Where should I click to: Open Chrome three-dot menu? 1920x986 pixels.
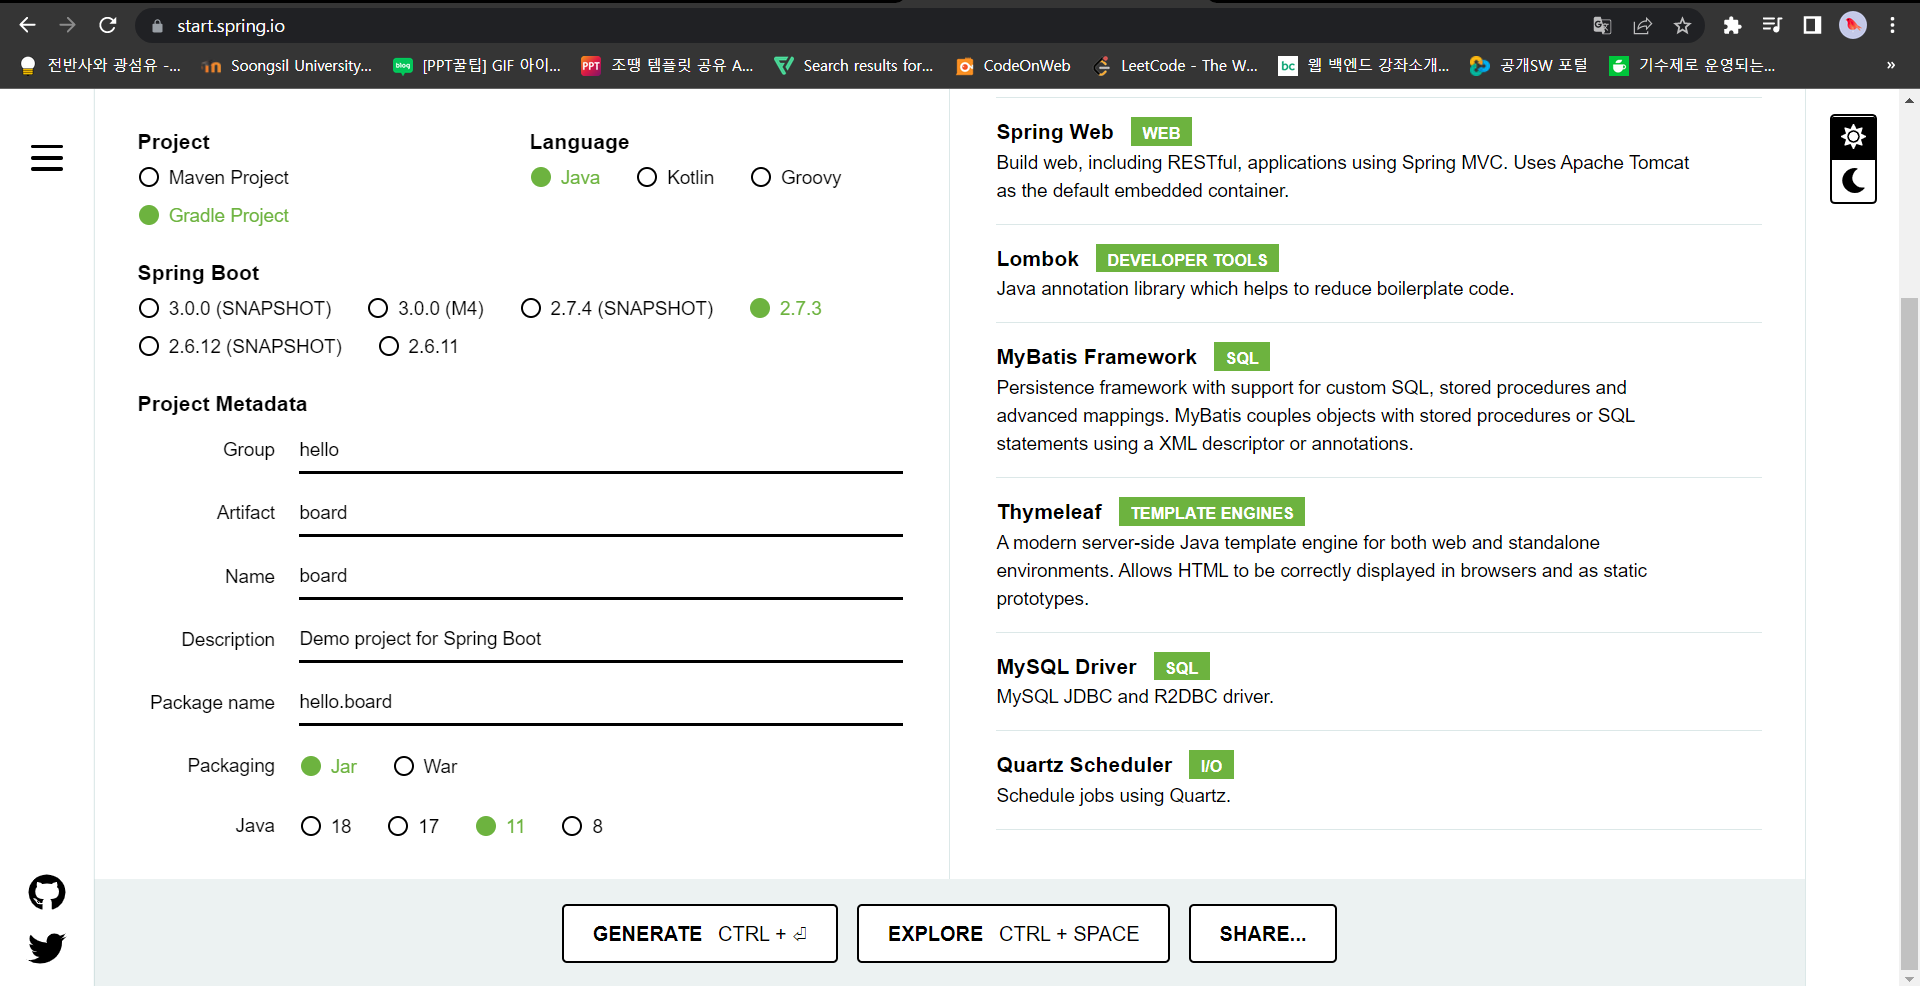point(1893,26)
